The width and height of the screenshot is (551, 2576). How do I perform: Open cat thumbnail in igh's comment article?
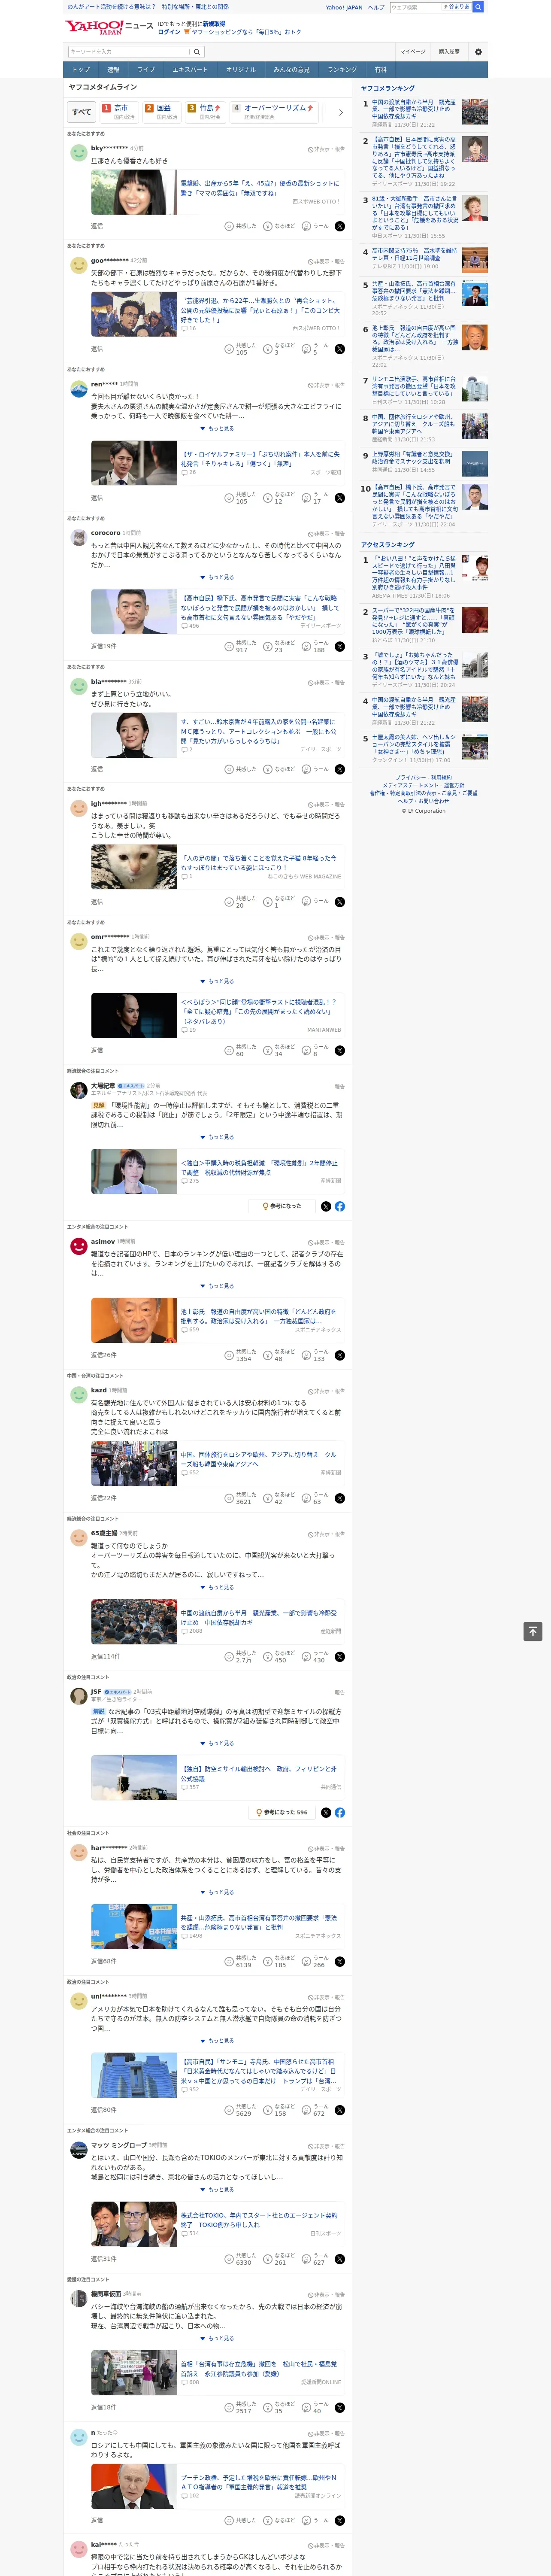click(x=134, y=867)
